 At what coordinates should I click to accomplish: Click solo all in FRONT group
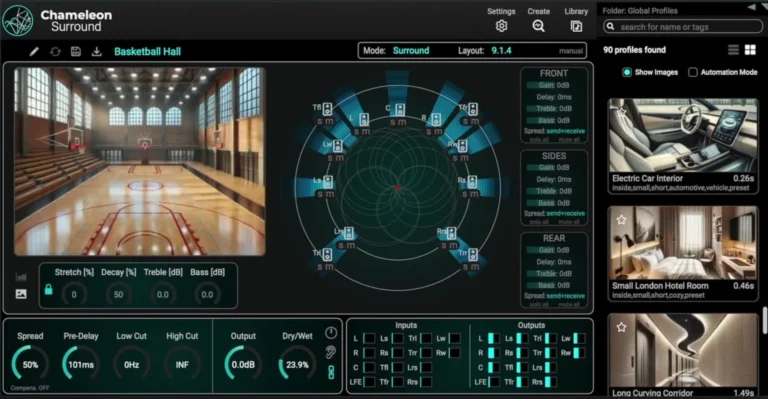(x=539, y=140)
